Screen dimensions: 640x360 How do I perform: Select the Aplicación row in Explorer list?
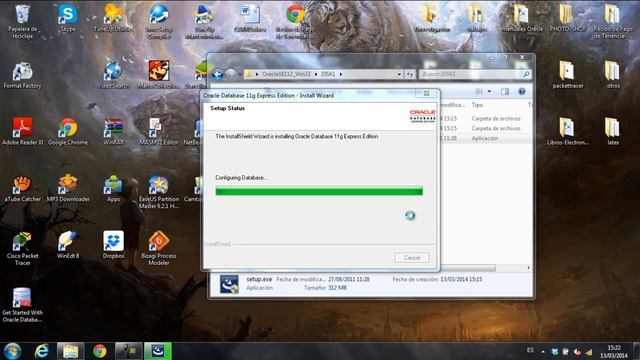click(x=485, y=138)
